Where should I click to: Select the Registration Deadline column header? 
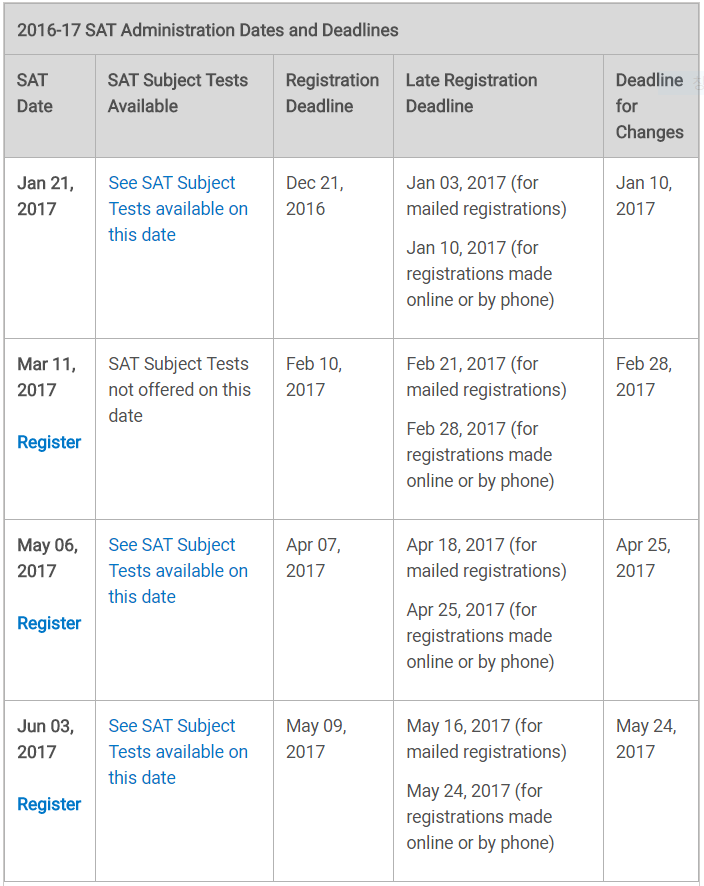click(332, 93)
